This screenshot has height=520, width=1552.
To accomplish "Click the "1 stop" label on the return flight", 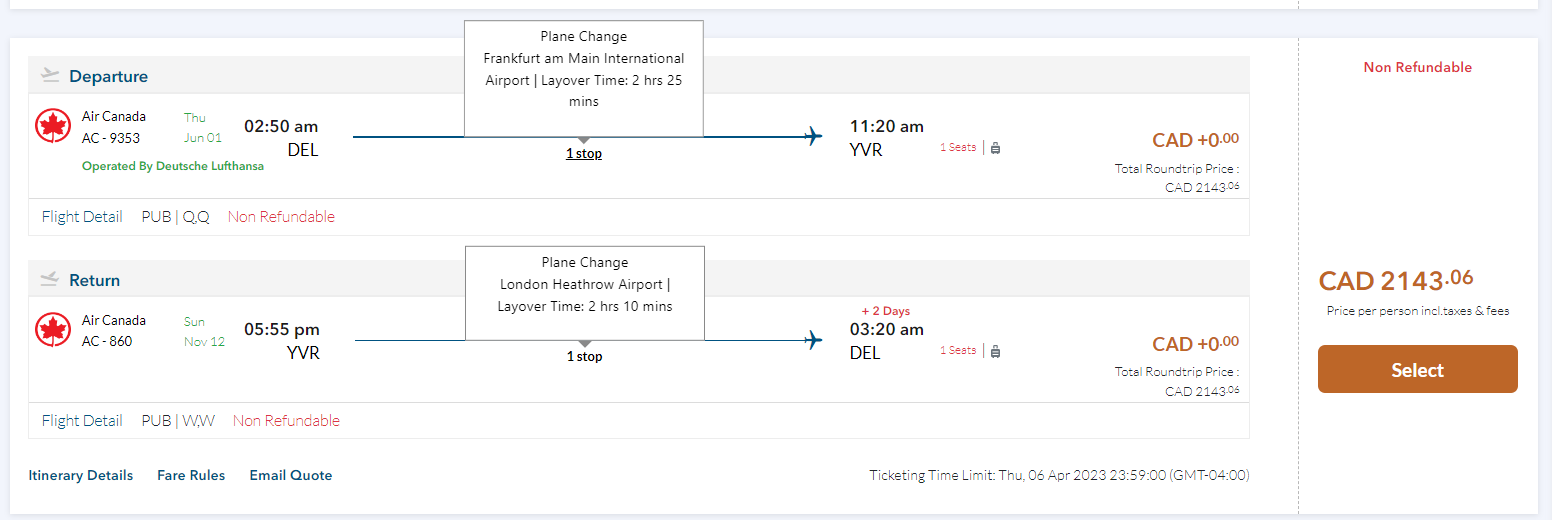I will pos(584,357).
